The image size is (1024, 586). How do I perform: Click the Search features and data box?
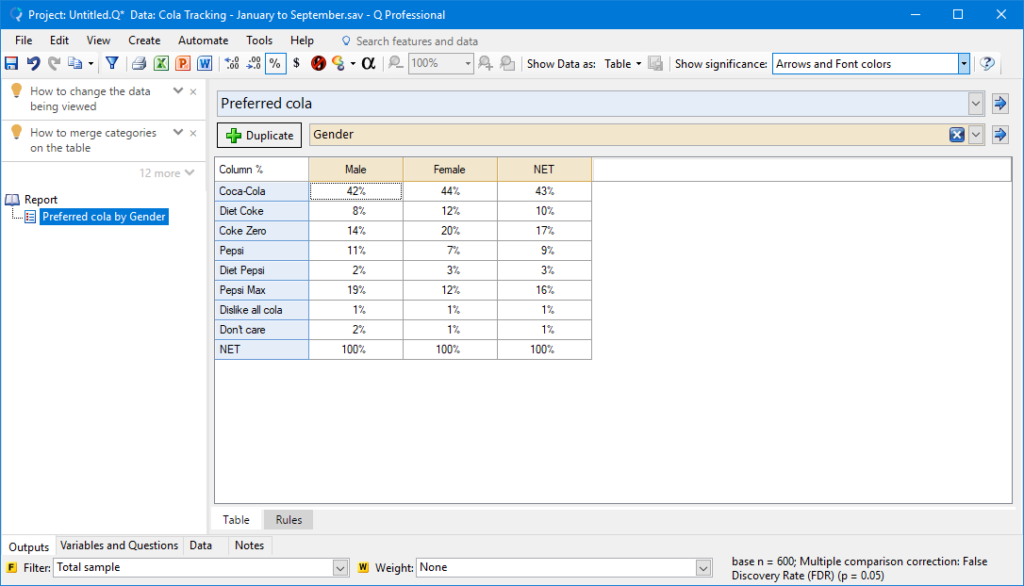[410, 41]
